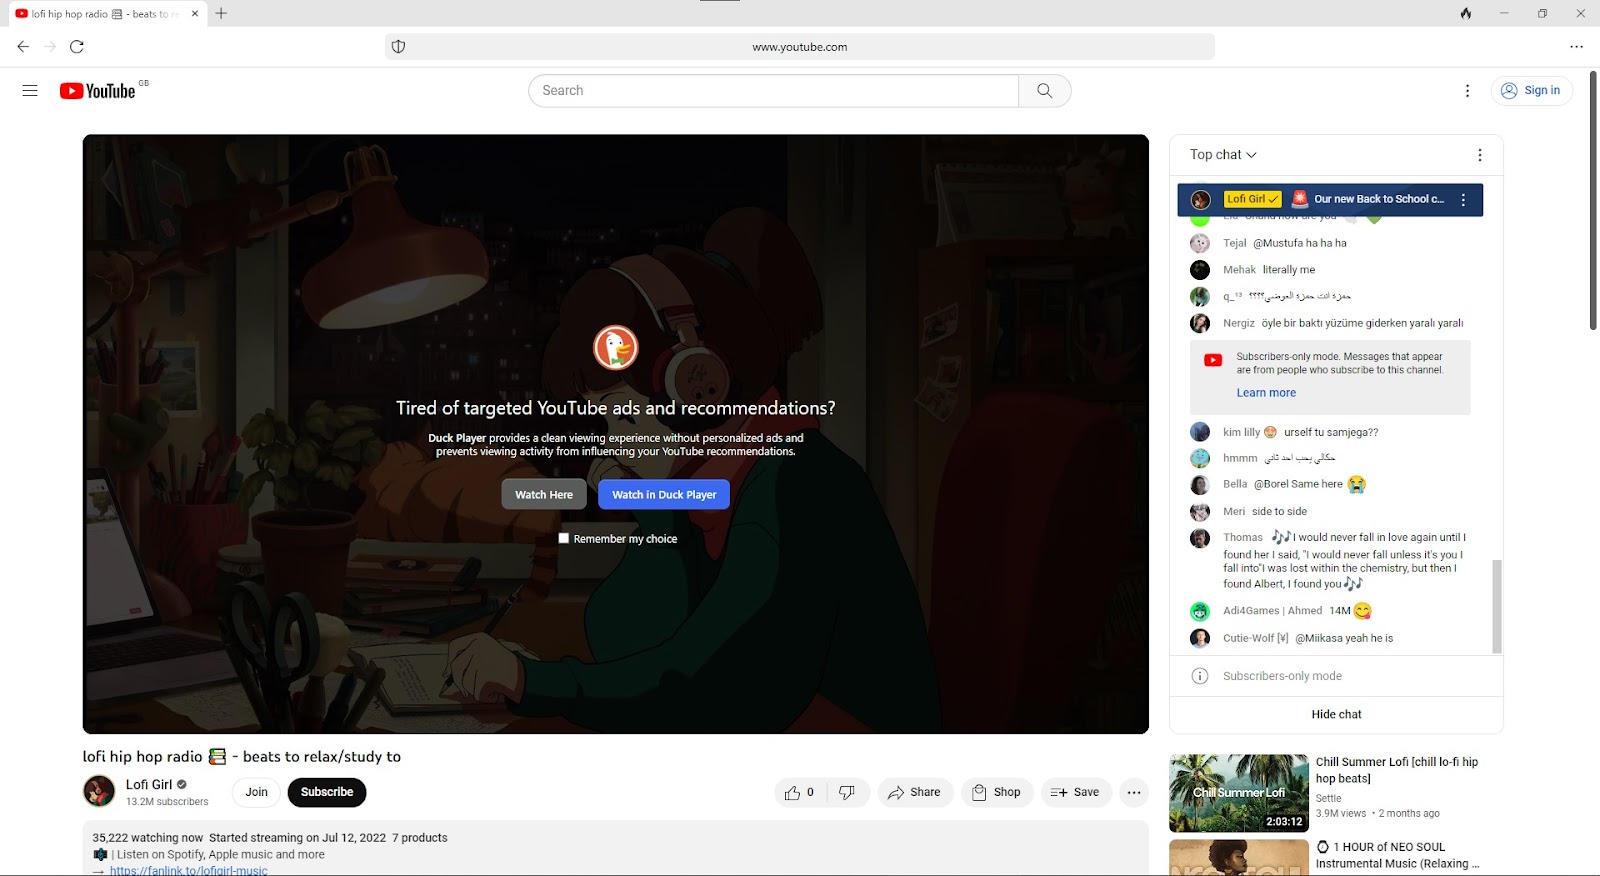Open the live chat options menu
Viewport: 1600px width, 876px height.
tap(1480, 155)
